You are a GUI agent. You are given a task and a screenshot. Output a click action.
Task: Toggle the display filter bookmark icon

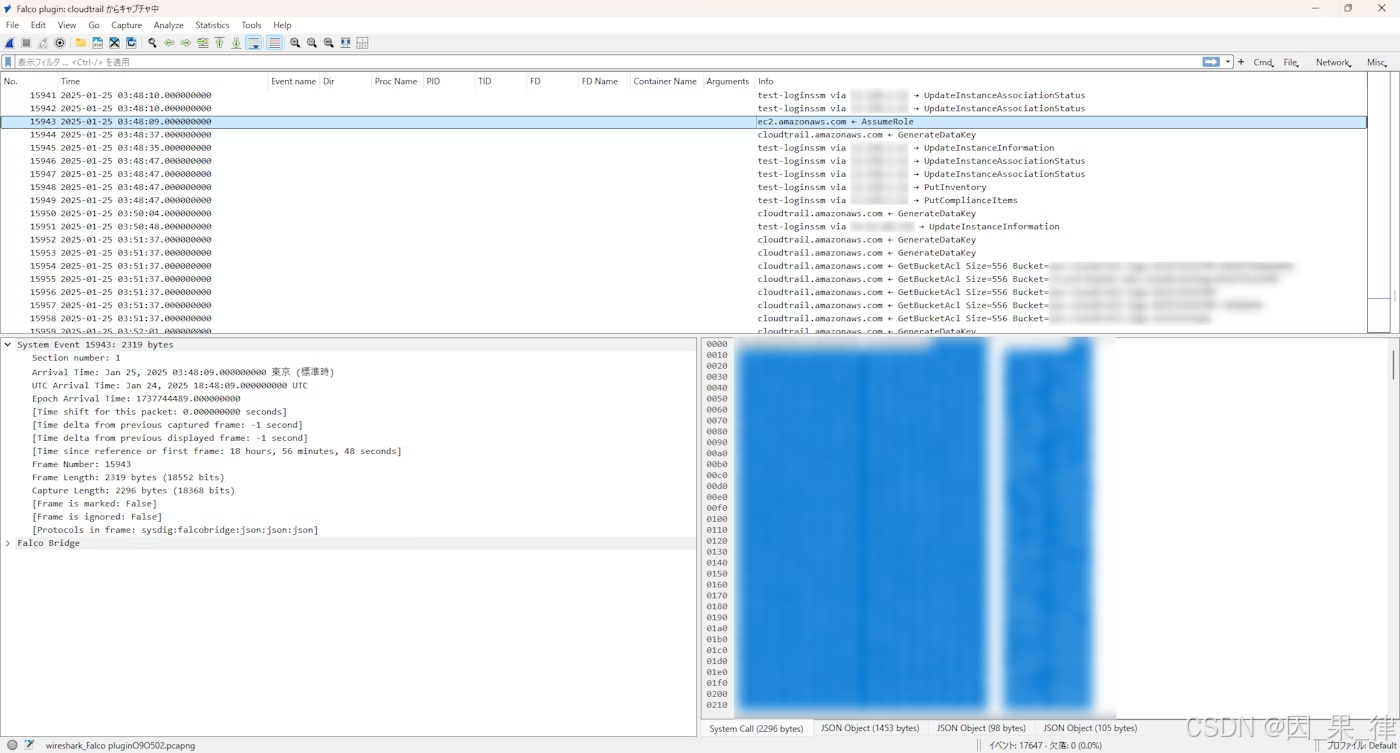(x=8, y=61)
